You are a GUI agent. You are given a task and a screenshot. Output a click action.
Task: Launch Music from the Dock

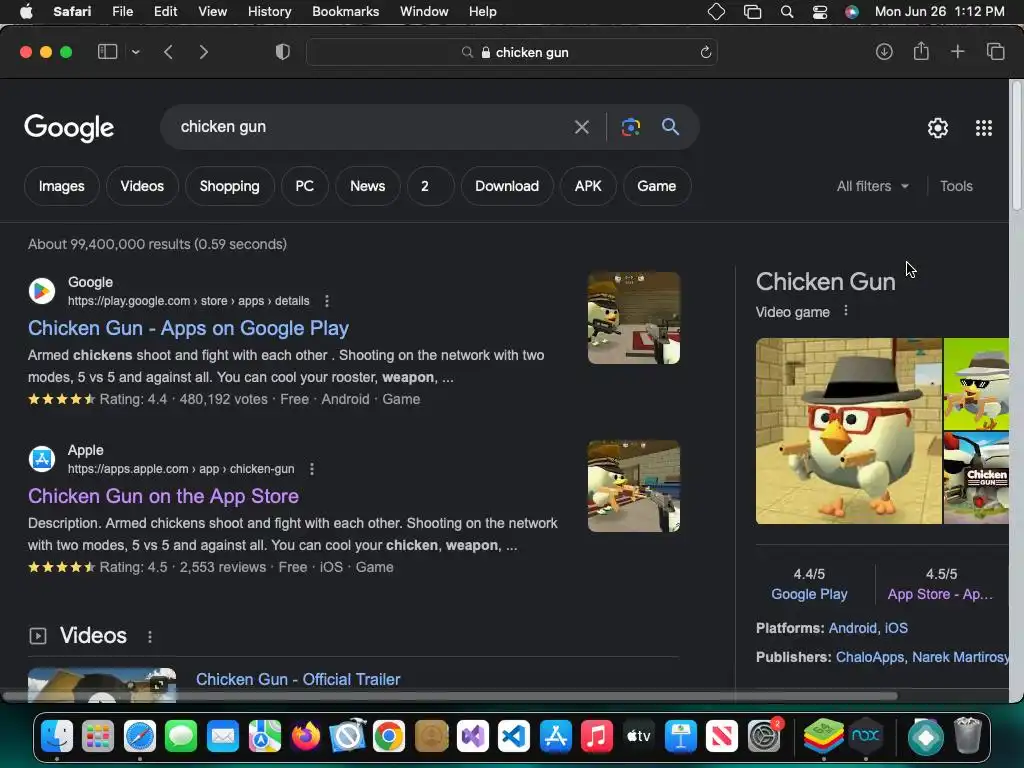coord(596,737)
